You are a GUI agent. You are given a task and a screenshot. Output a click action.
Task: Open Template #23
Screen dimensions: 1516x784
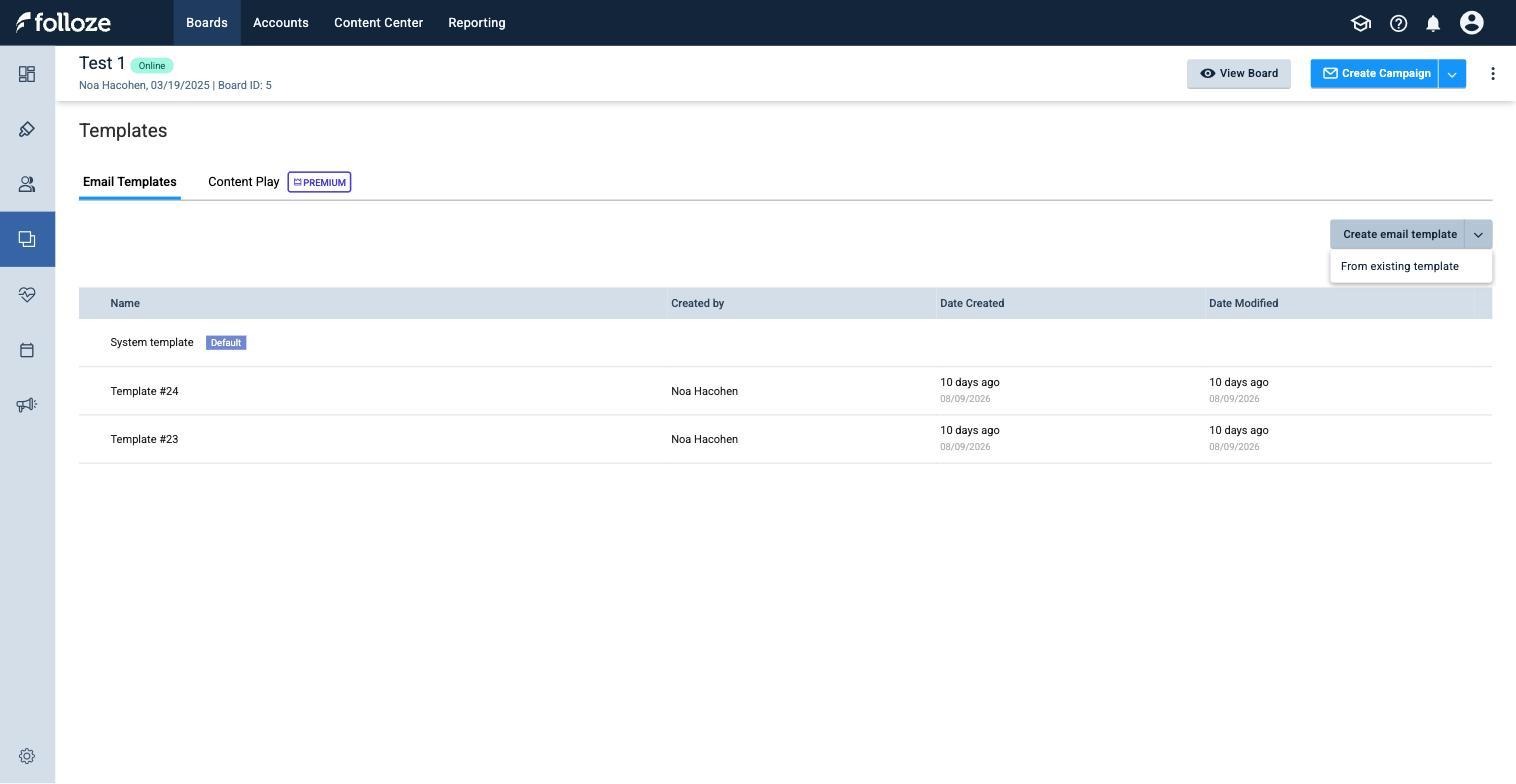point(144,439)
